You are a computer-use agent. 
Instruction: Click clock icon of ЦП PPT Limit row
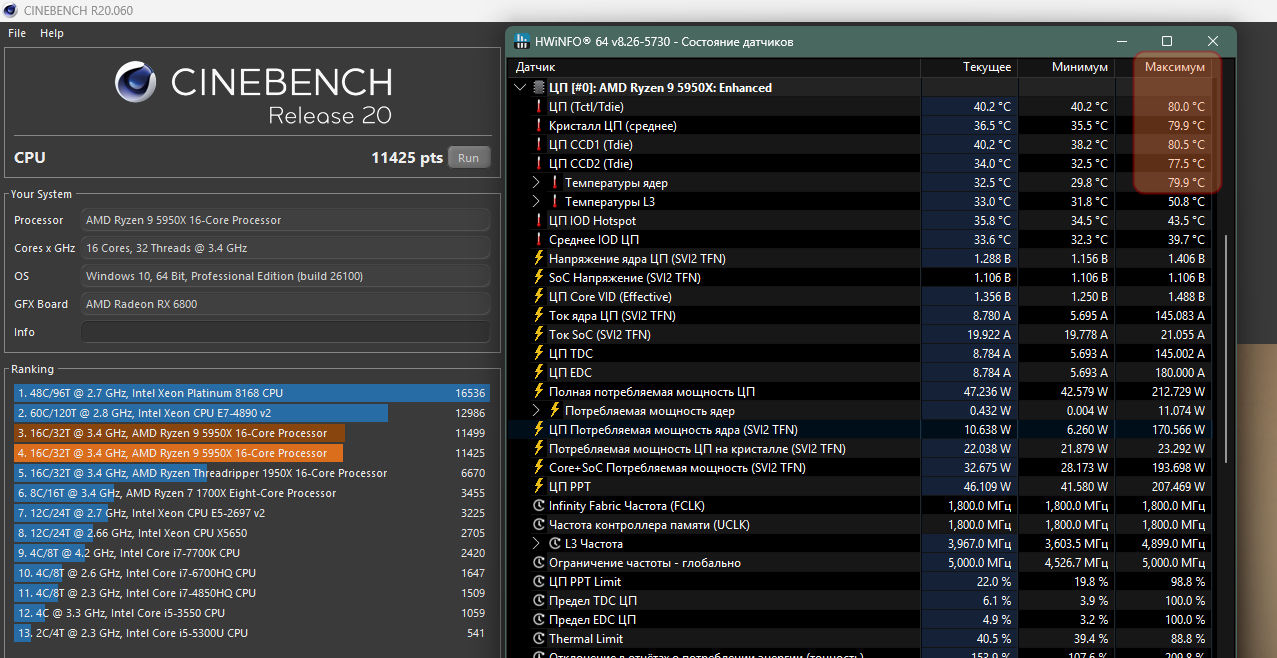pos(539,582)
